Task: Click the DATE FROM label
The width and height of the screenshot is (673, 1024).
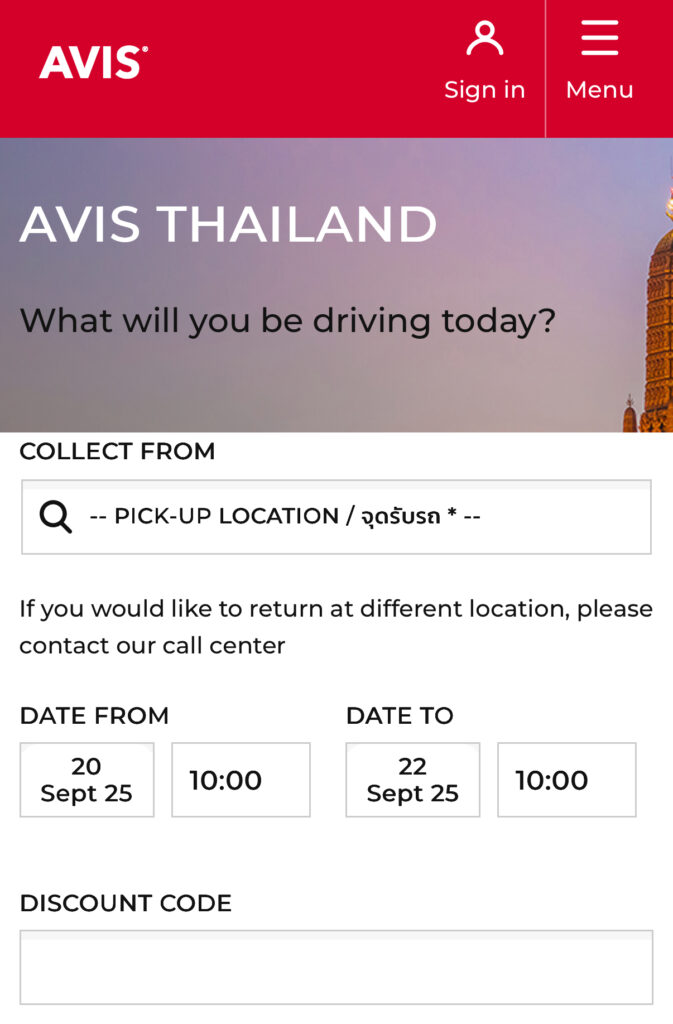Action: (x=94, y=716)
